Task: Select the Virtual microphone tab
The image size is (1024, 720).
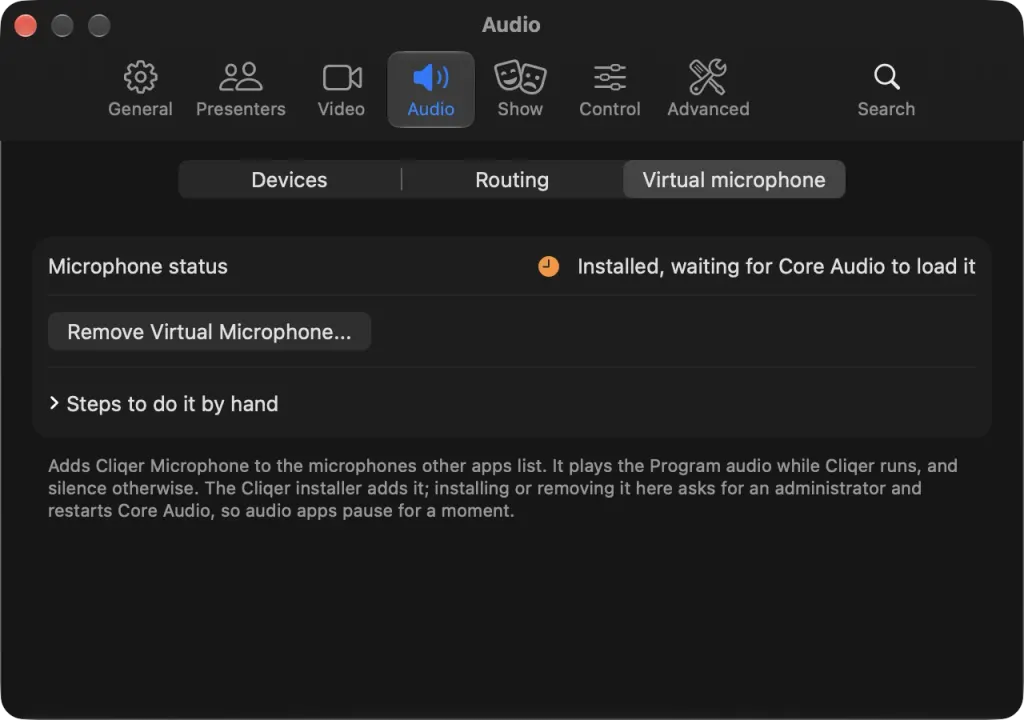Action: click(x=734, y=180)
